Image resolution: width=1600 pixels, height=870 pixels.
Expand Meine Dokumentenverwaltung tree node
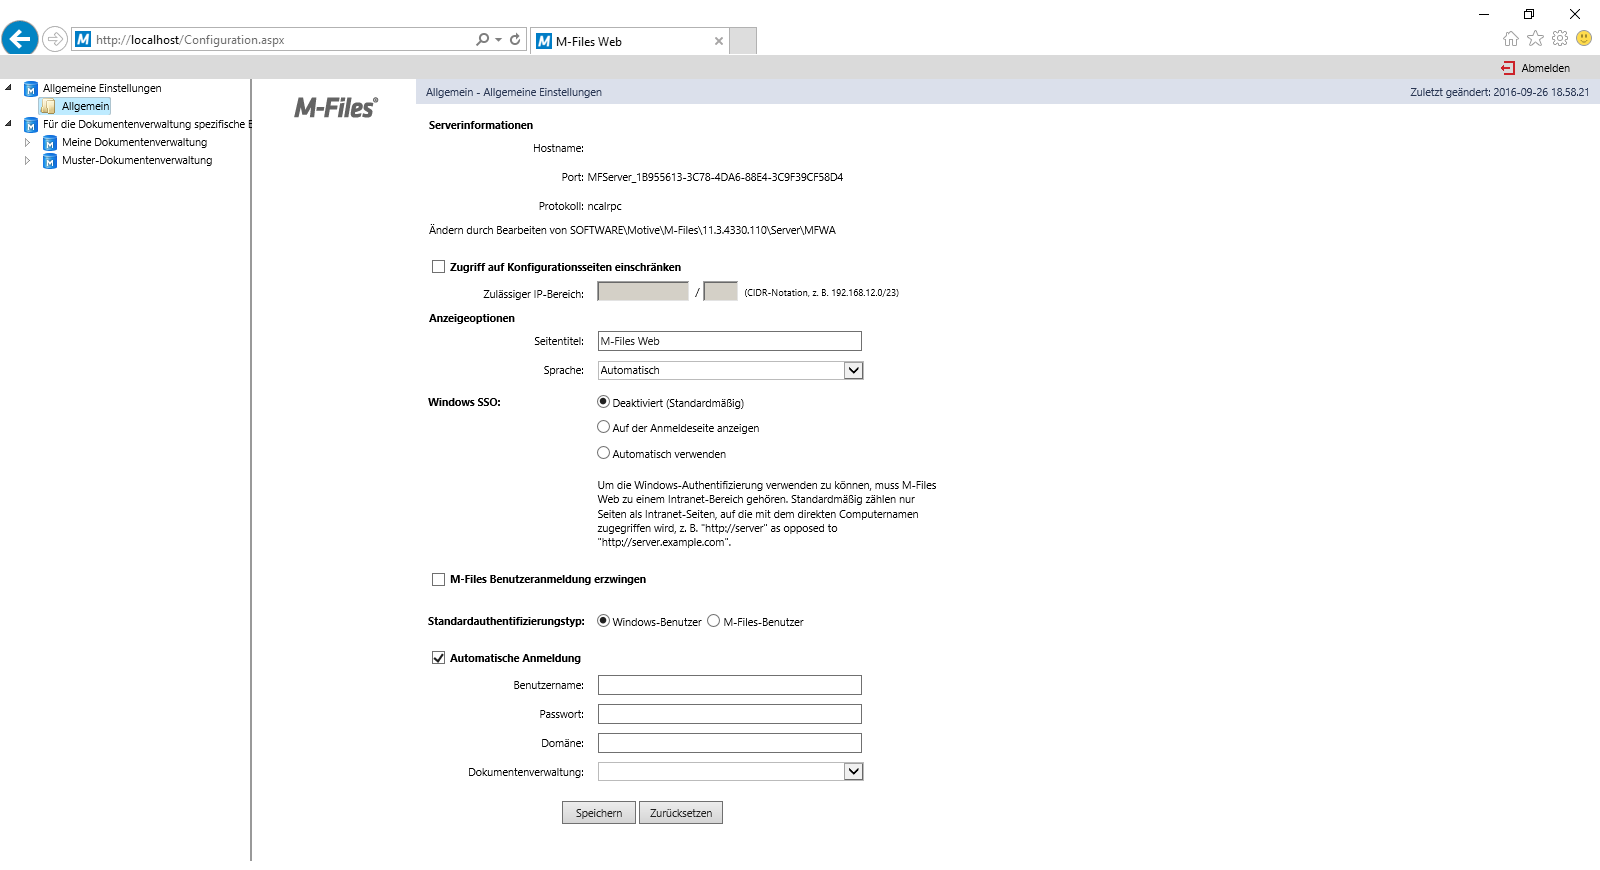tap(27, 143)
